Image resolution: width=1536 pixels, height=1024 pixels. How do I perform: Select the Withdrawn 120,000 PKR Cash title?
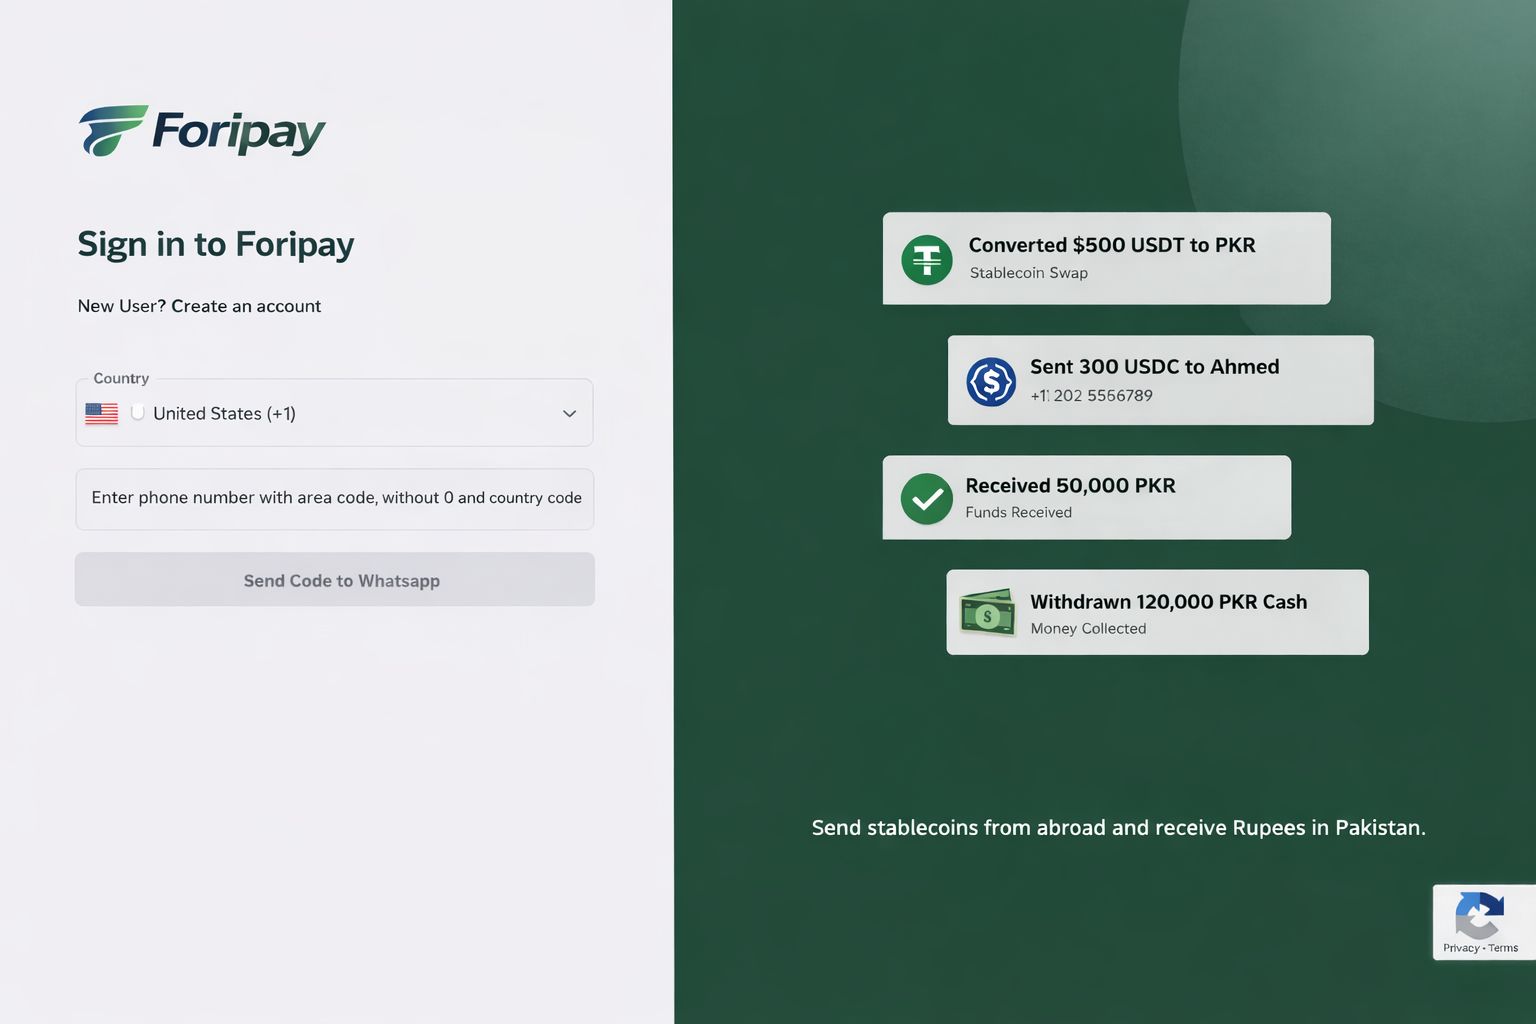pos(1168,602)
